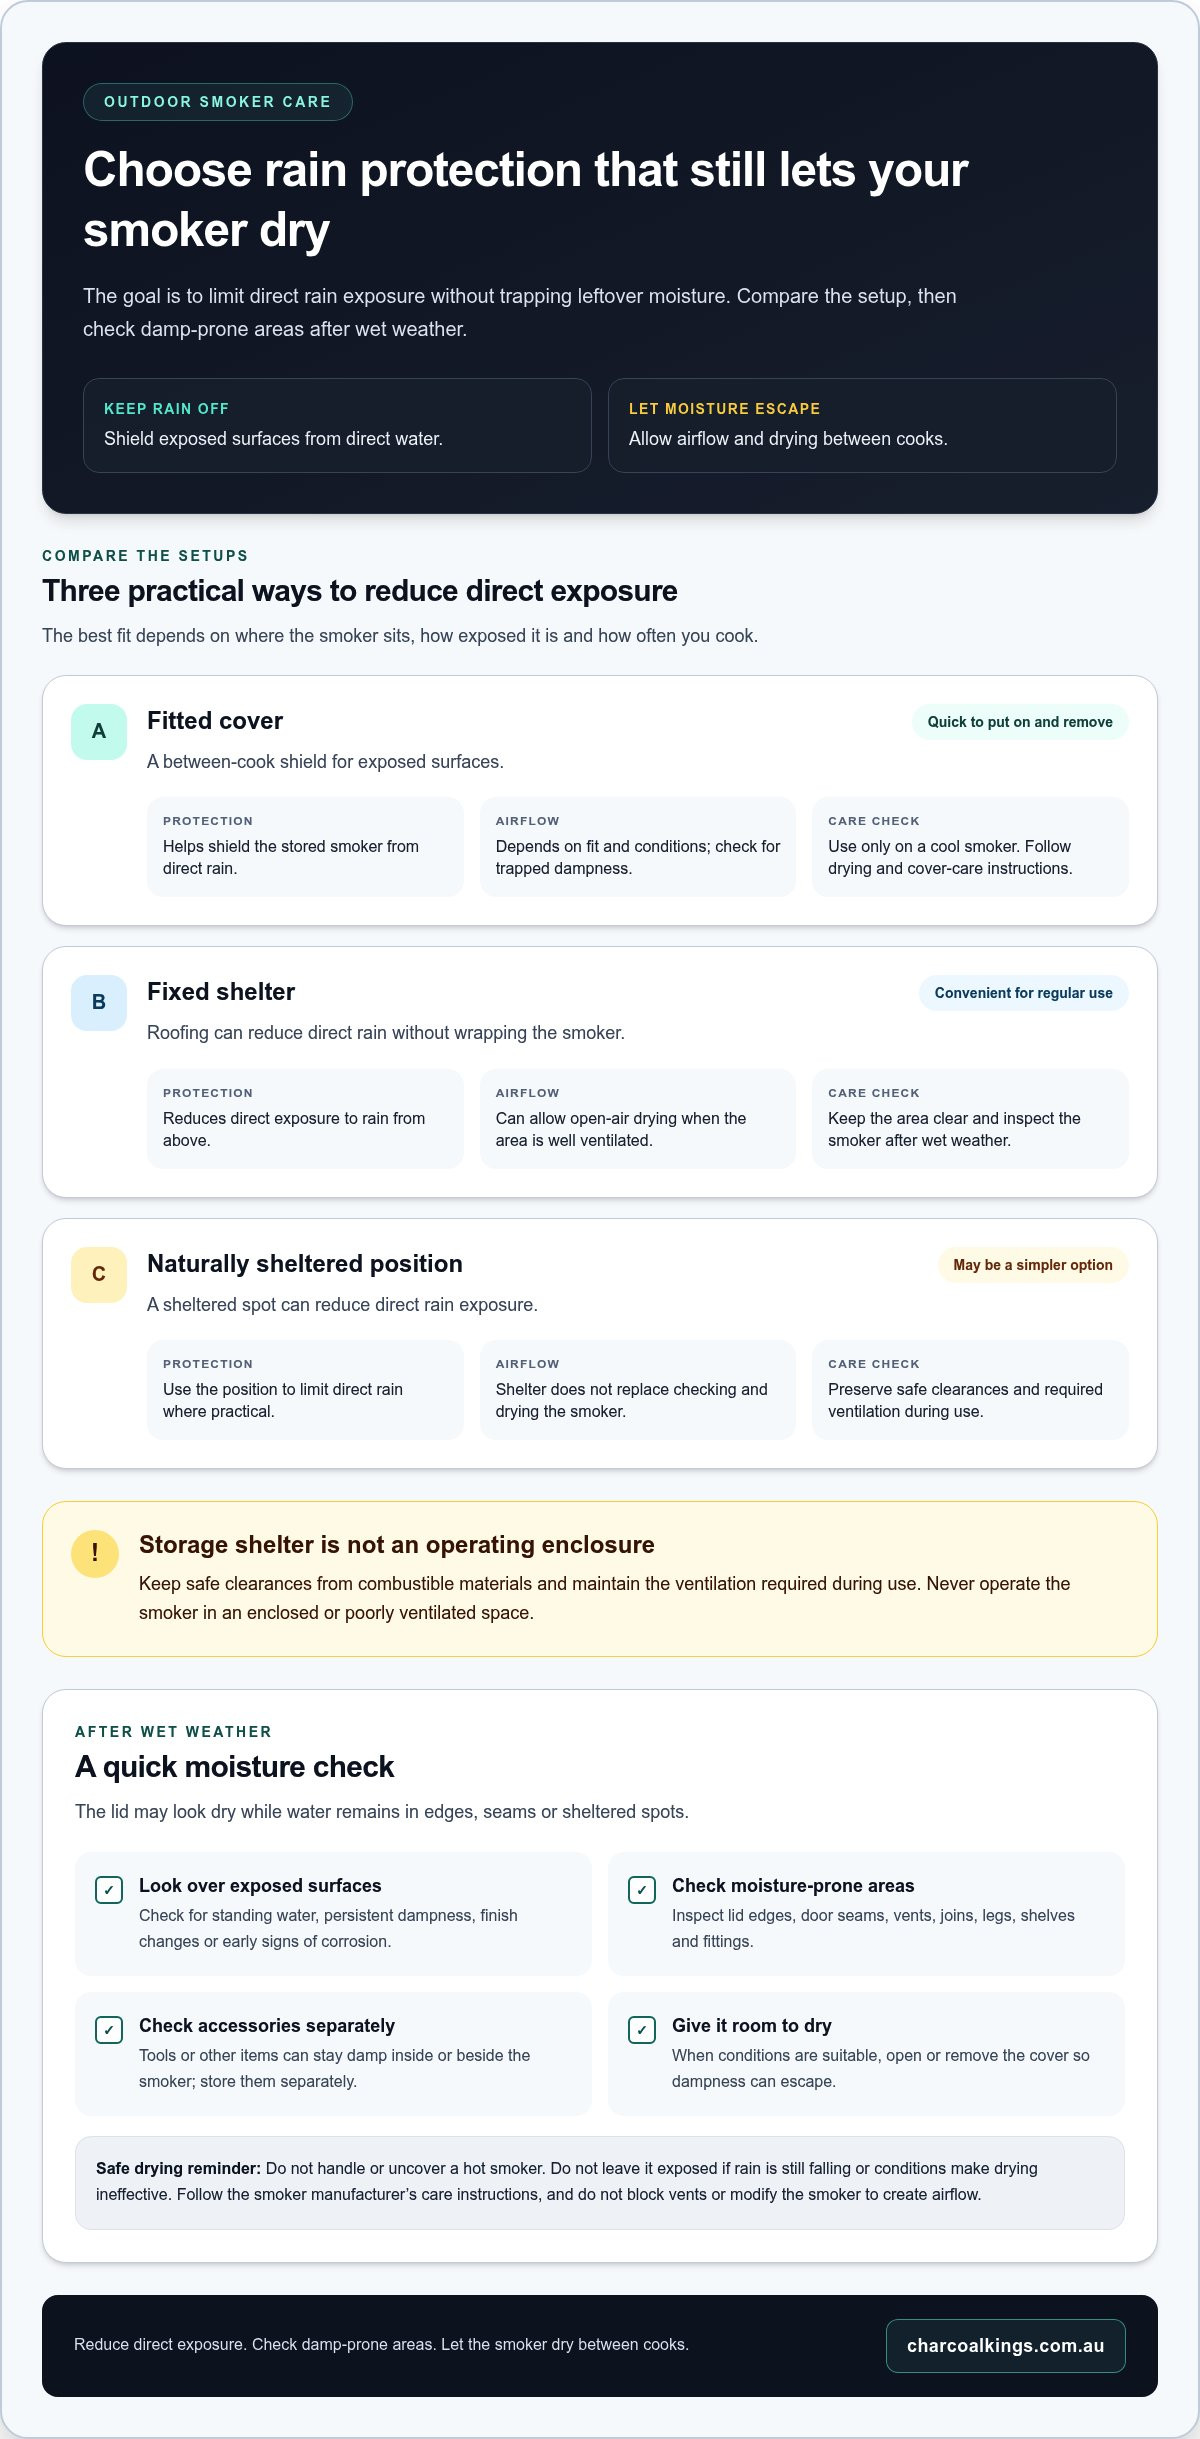Select the Let Moisture Escape card
The image size is (1200, 2439).
pyautogui.click(x=862, y=425)
